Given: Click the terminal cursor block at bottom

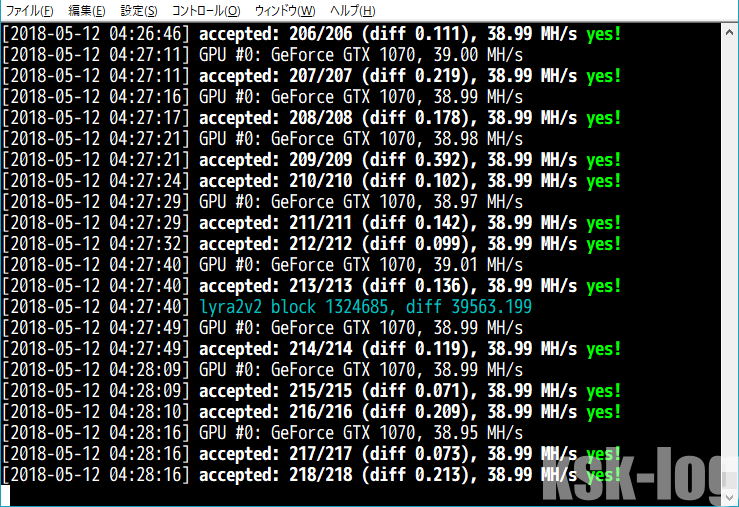Looking at the screenshot, I should tap(5, 495).
